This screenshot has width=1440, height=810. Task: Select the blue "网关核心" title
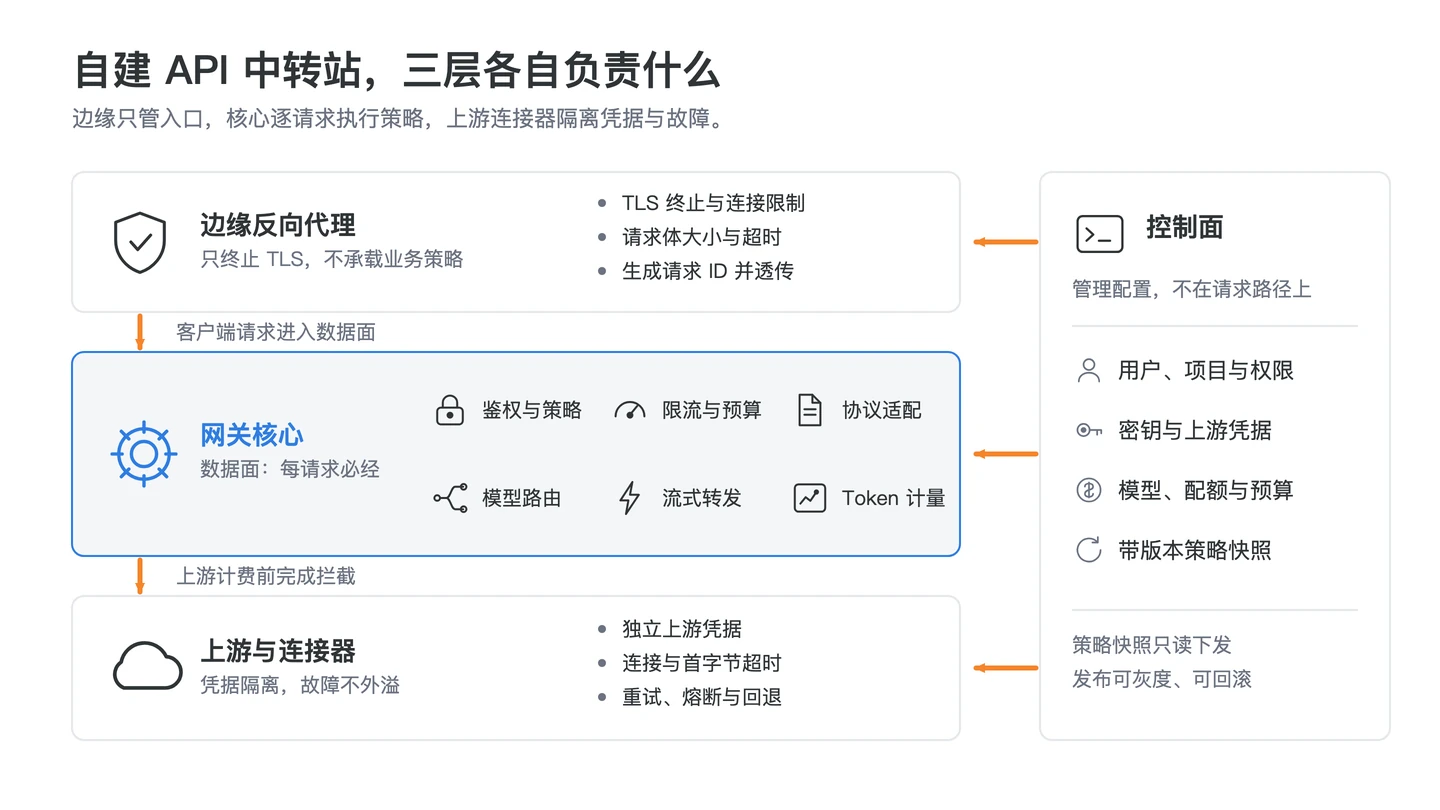coord(252,436)
